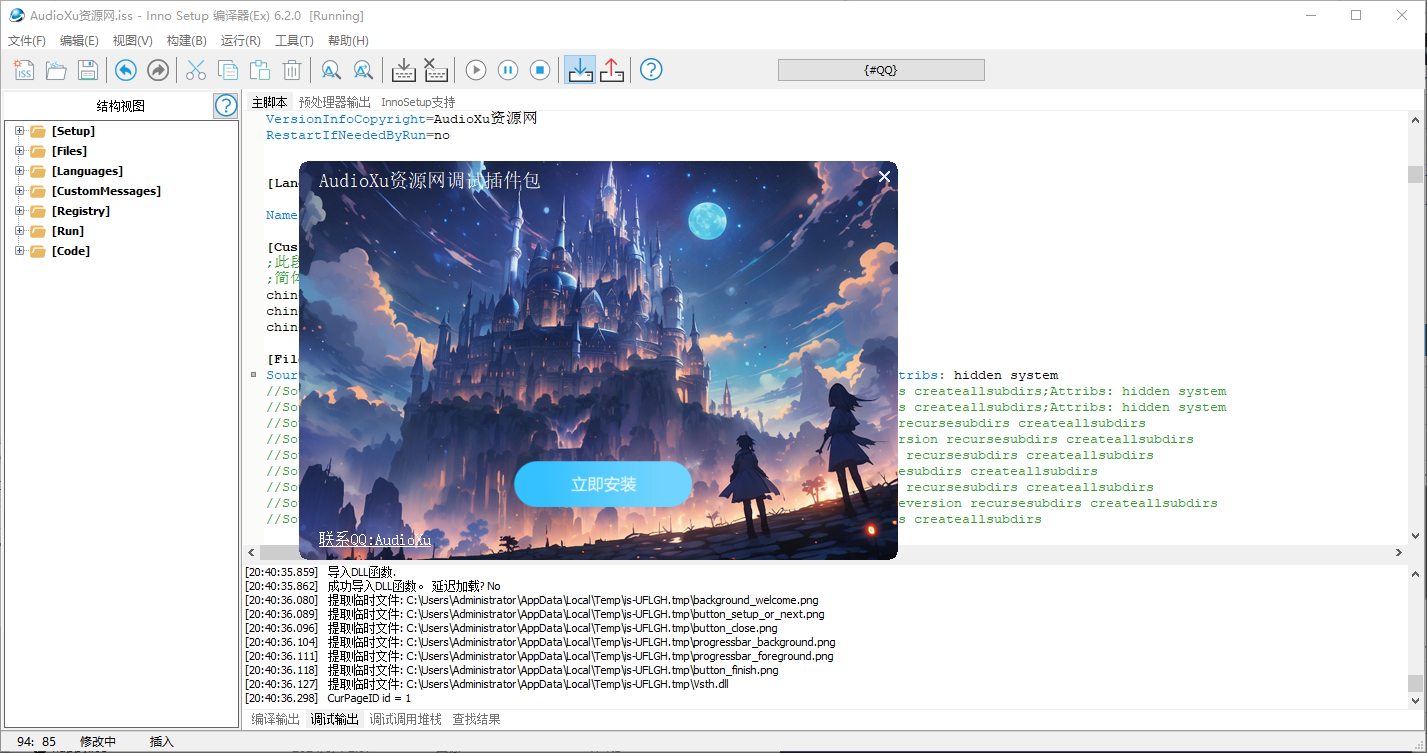The width and height of the screenshot is (1427, 753).
Task: Open the 构建(B) menu
Action: point(186,41)
